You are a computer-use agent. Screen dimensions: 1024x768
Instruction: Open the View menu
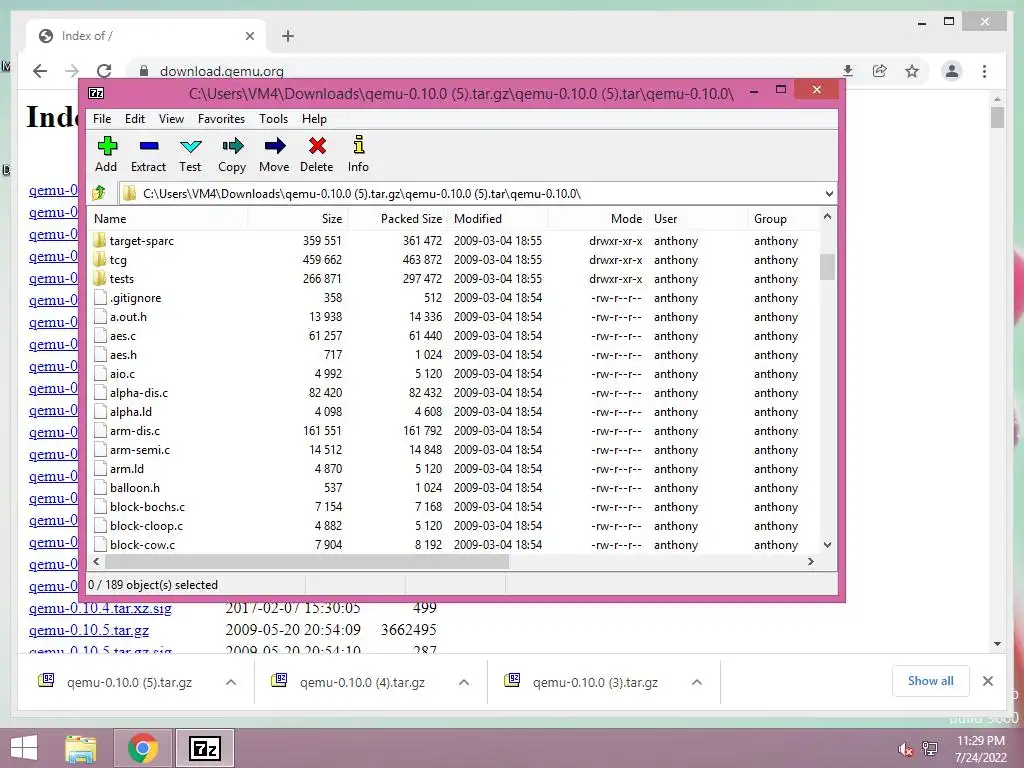[171, 119]
